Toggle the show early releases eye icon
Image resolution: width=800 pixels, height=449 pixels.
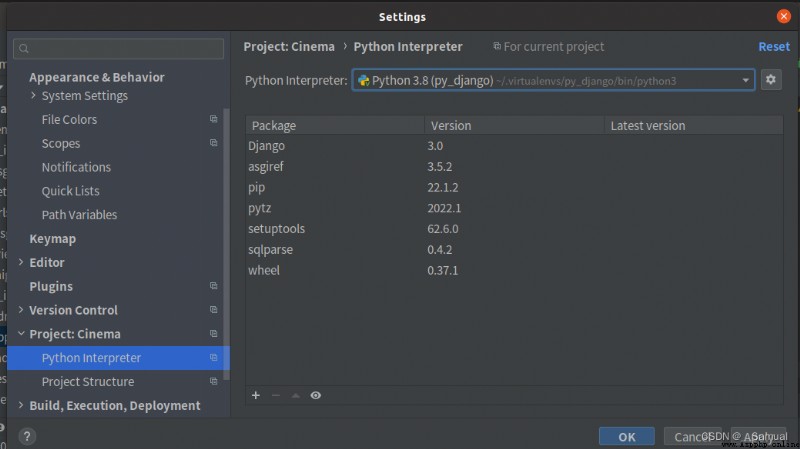pos(316,395)
